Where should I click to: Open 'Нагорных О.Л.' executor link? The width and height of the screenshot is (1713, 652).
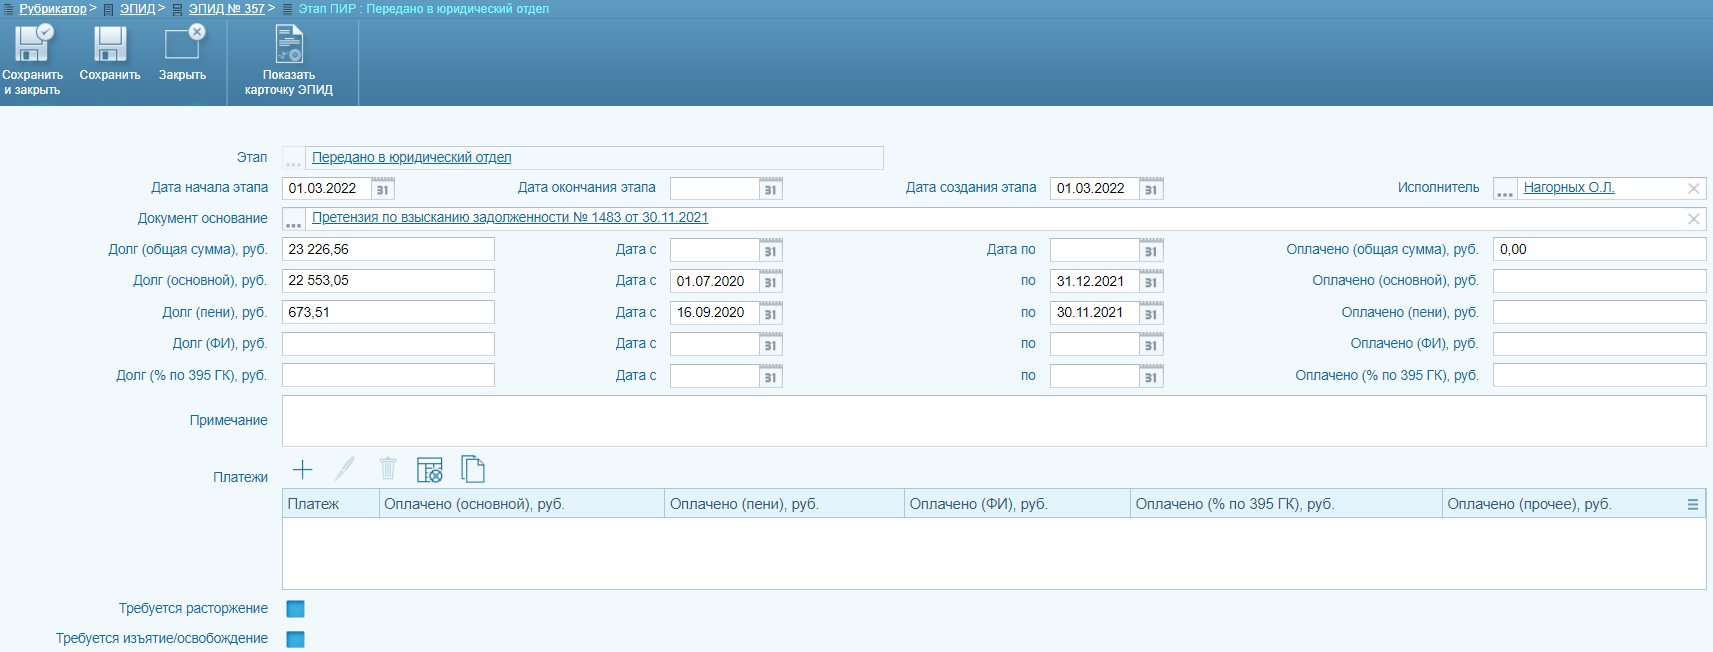tap(1568, 188)
